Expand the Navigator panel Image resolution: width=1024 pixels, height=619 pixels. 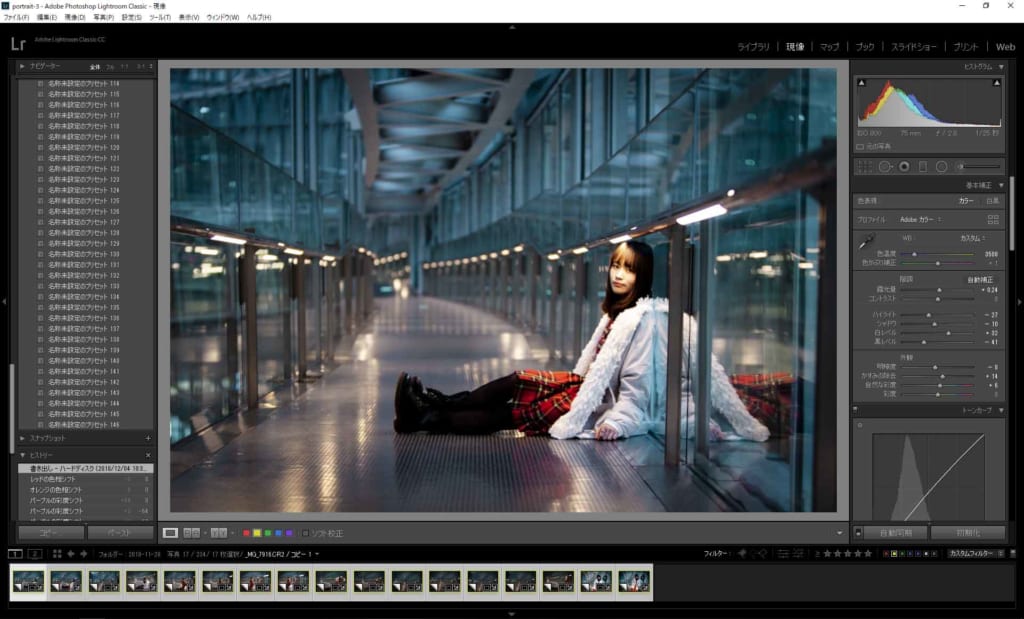22,66
